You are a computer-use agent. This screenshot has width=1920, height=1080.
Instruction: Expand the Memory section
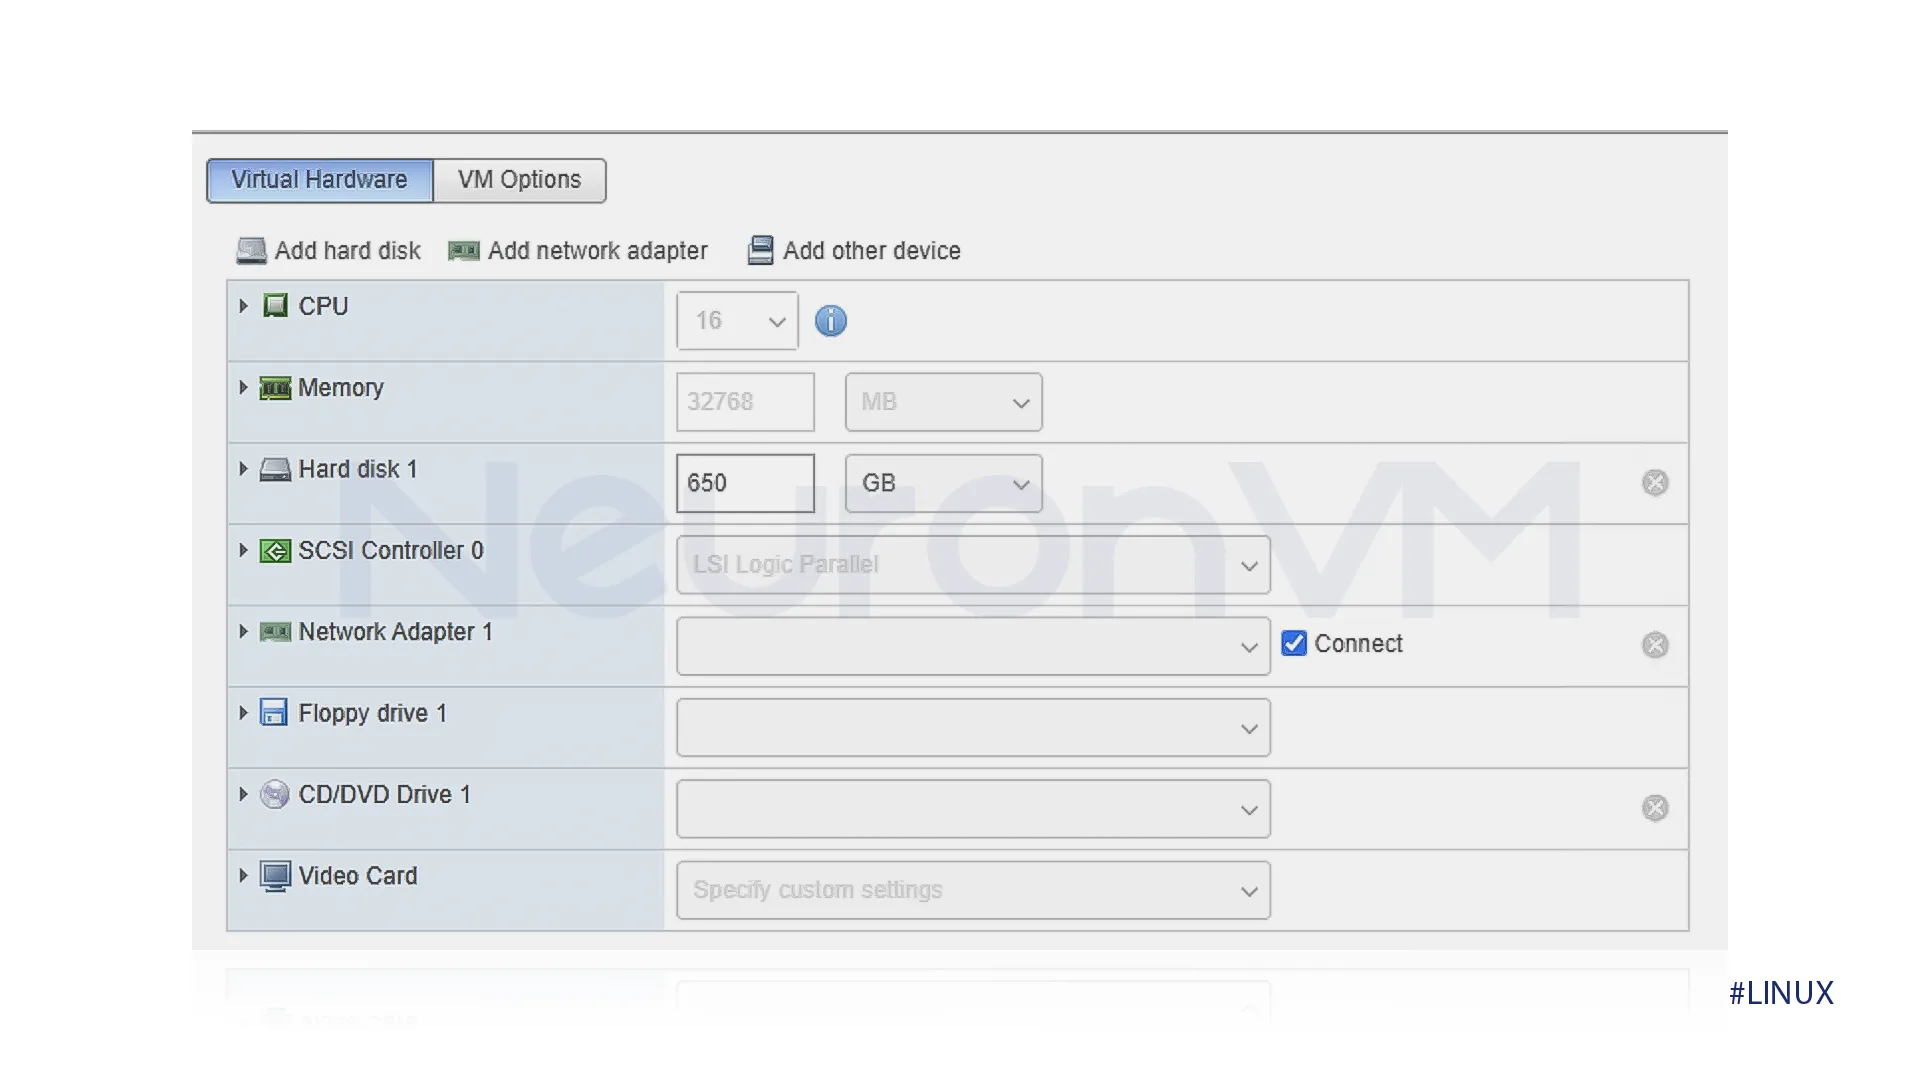point(244,386)
